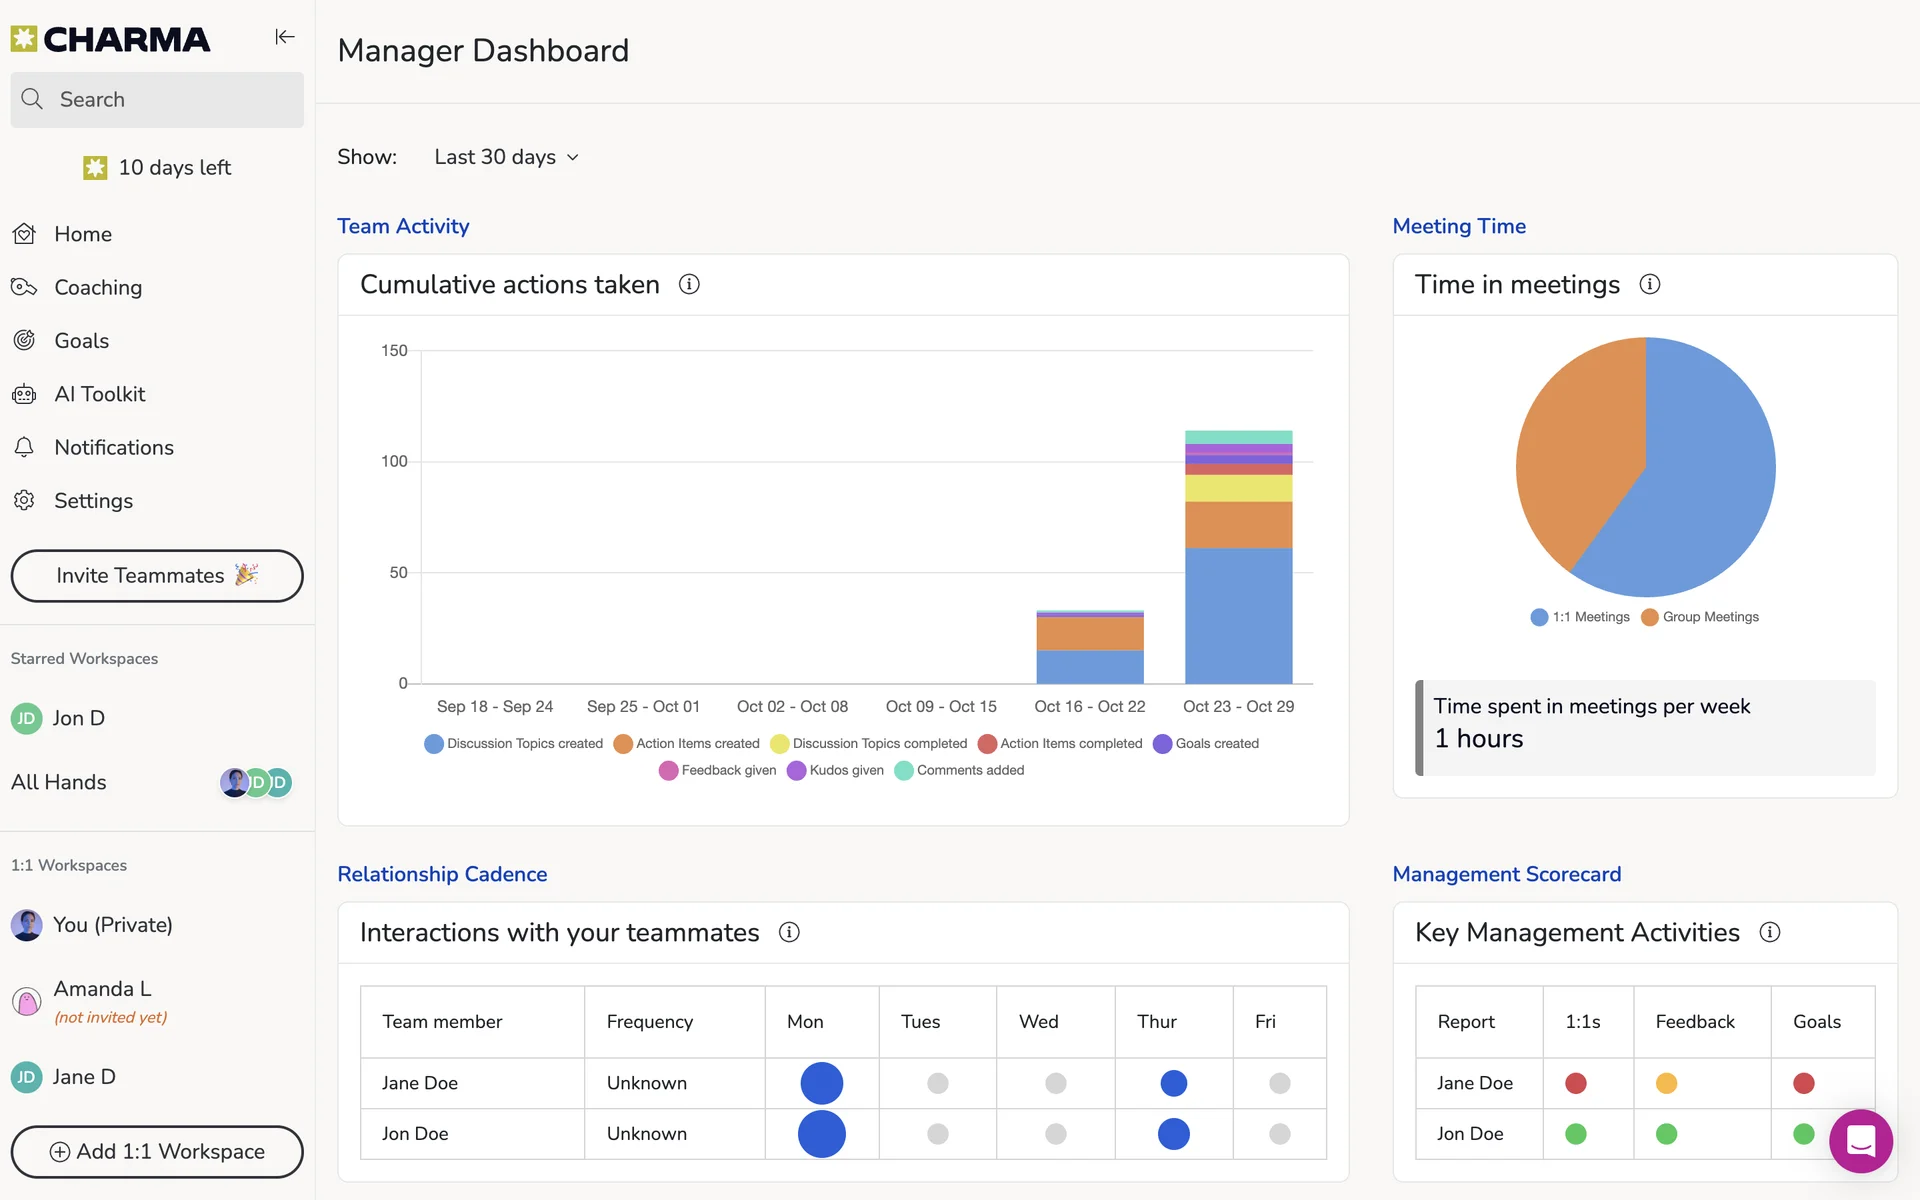The image size is (1920, 1200).
Task: Click the Time in meetings info icon
Action: 1650,285
